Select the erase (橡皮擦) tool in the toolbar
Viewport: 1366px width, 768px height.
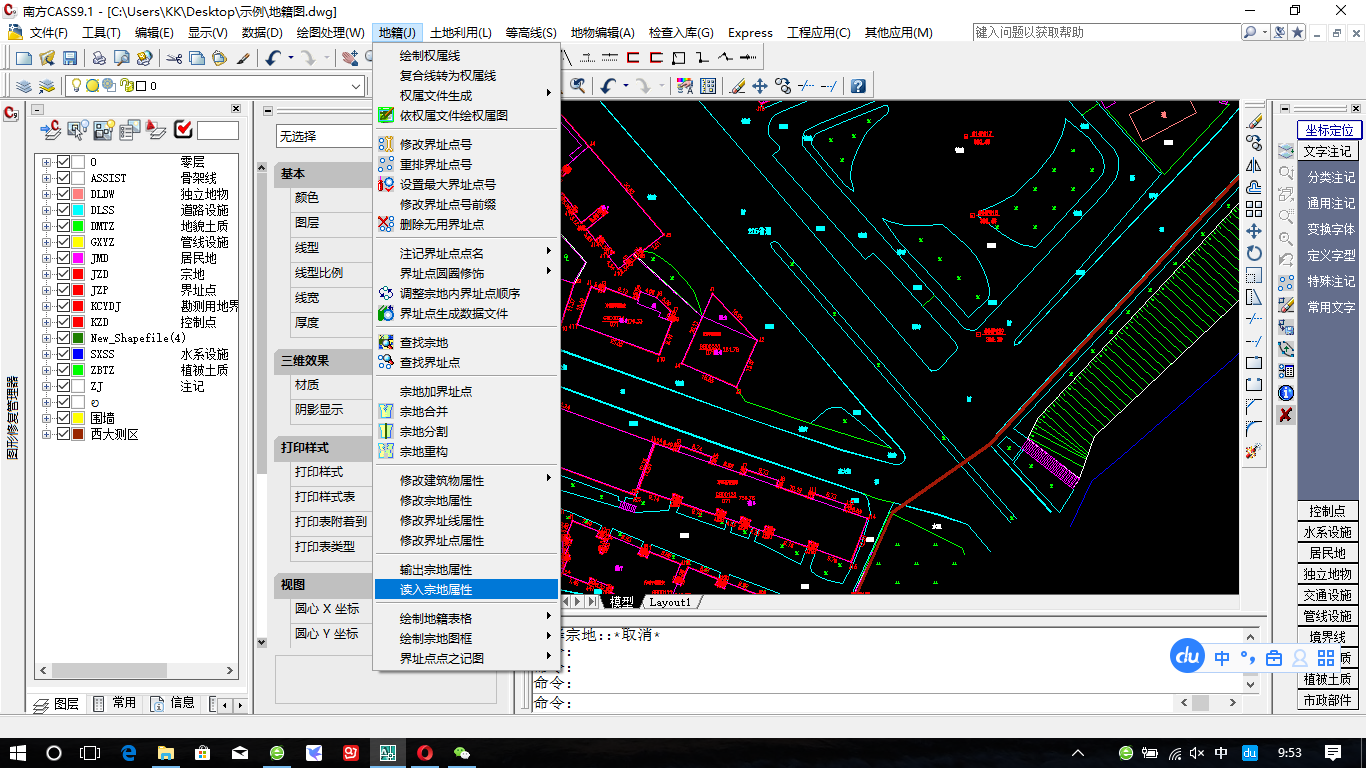pos(737,85)
